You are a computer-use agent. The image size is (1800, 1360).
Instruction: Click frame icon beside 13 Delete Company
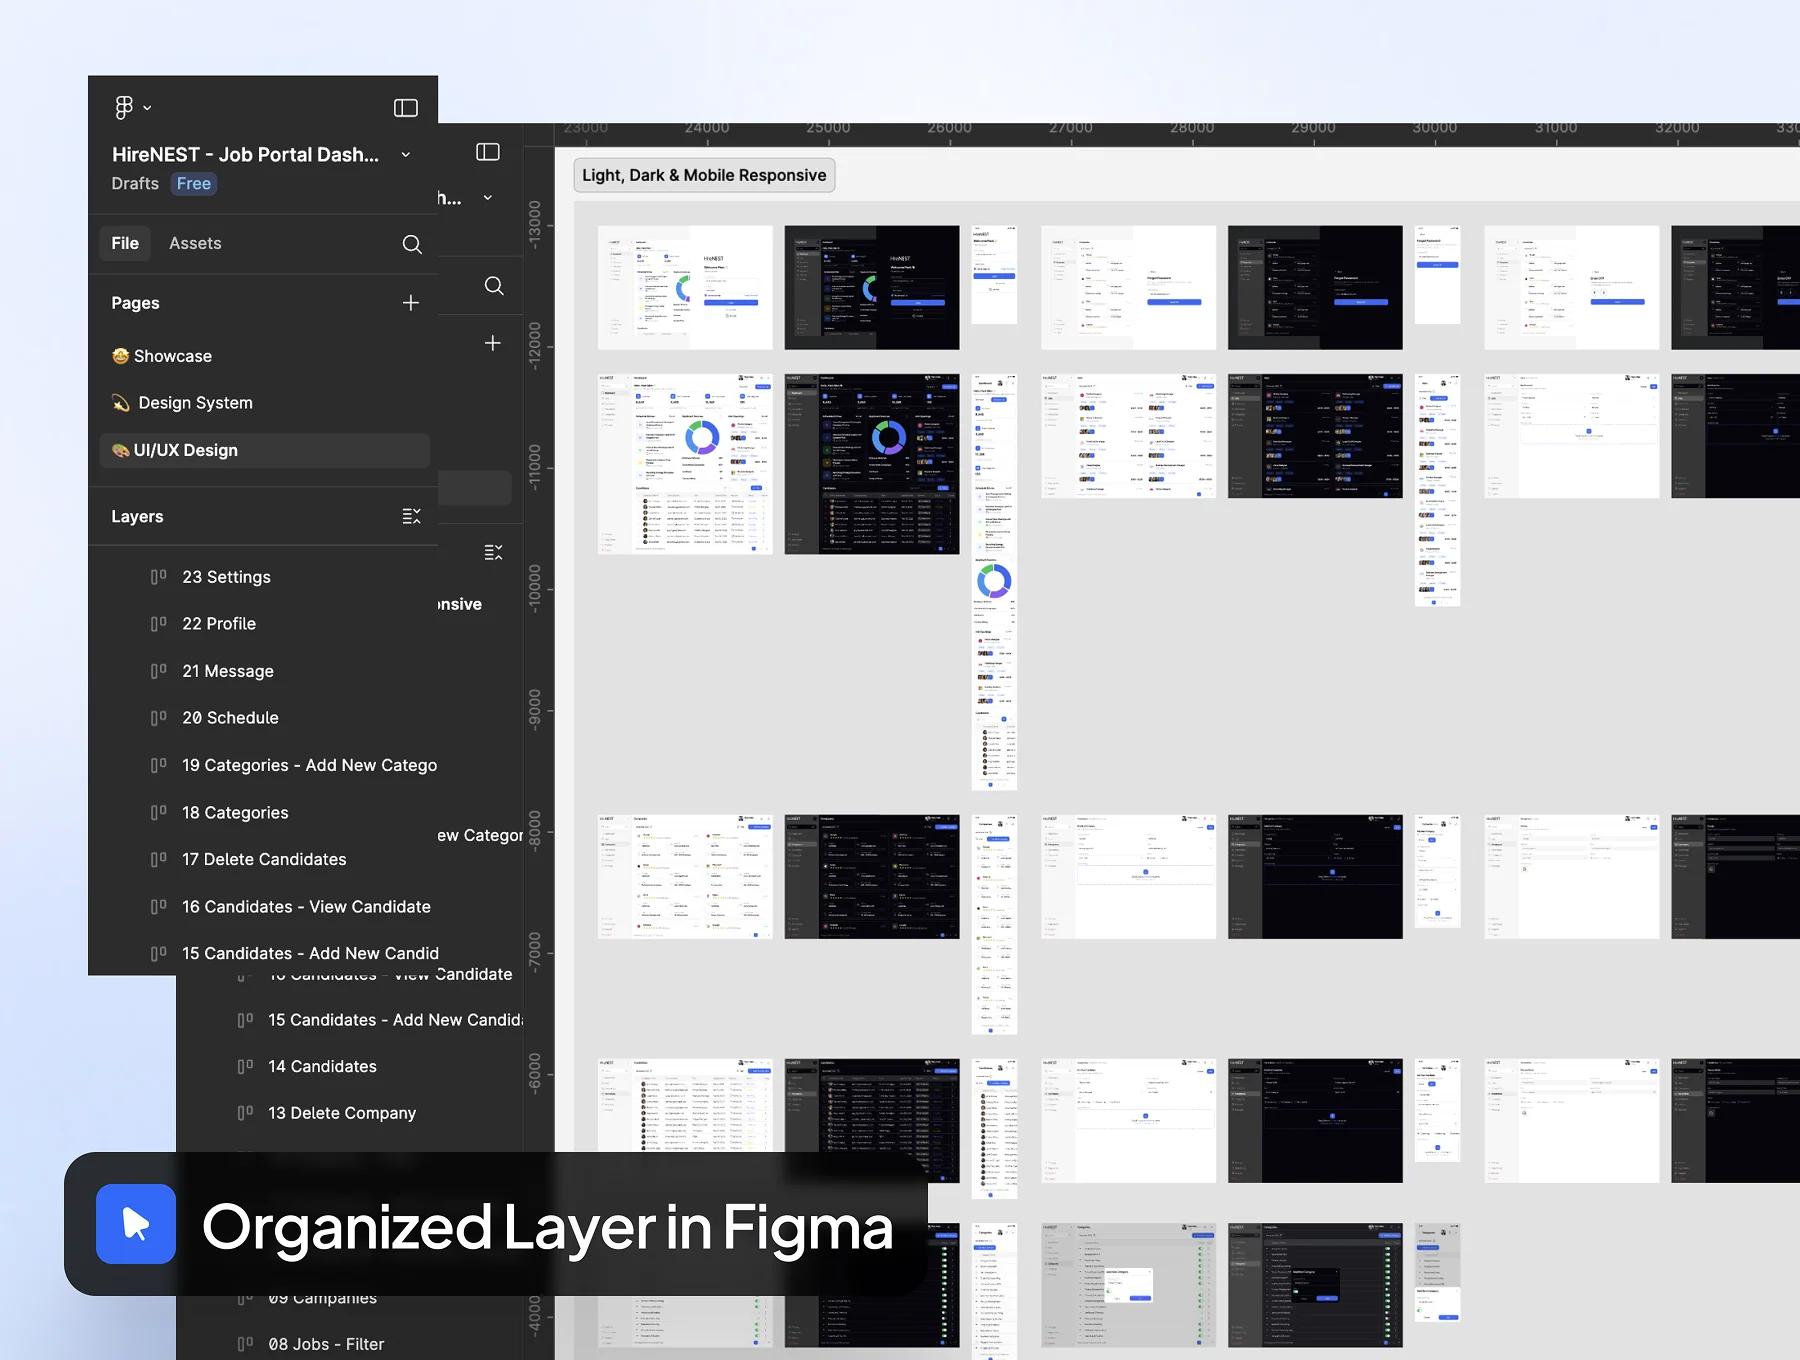245,1113
